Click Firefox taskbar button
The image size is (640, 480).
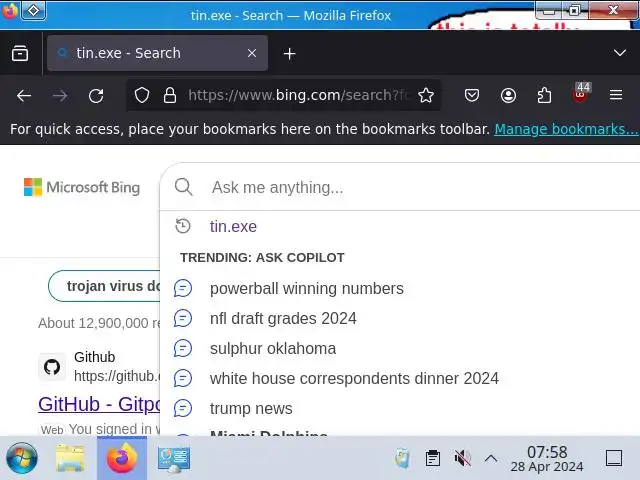[122, 458]
